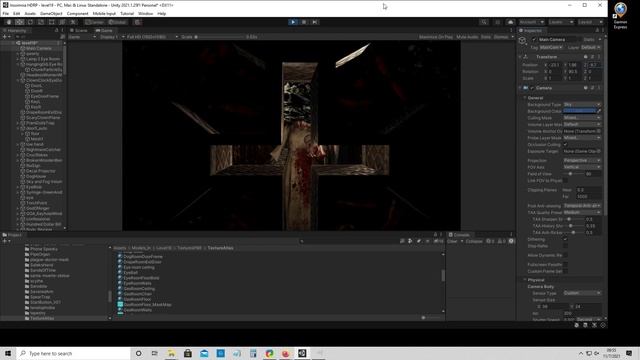The image size is (640, 360).
Task: Toggle the Stop NaNs checkbox
Action: tap(565, 246)
